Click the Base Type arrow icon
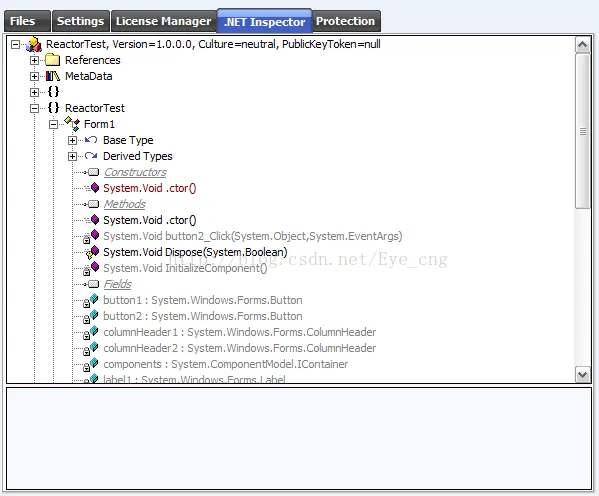This screenshot has height=496, width=599. (91, 140)
